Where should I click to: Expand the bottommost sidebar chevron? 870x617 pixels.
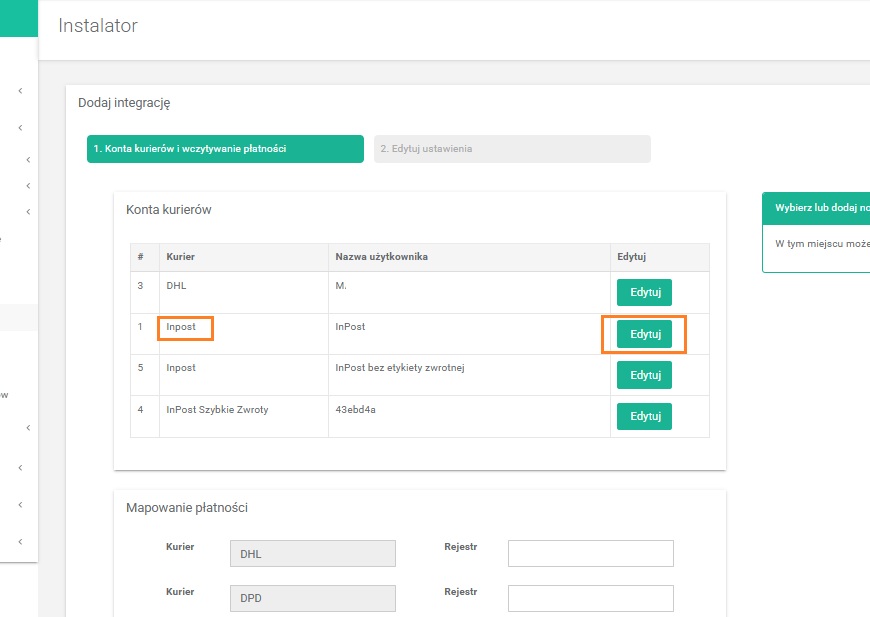tap(20, 541)
